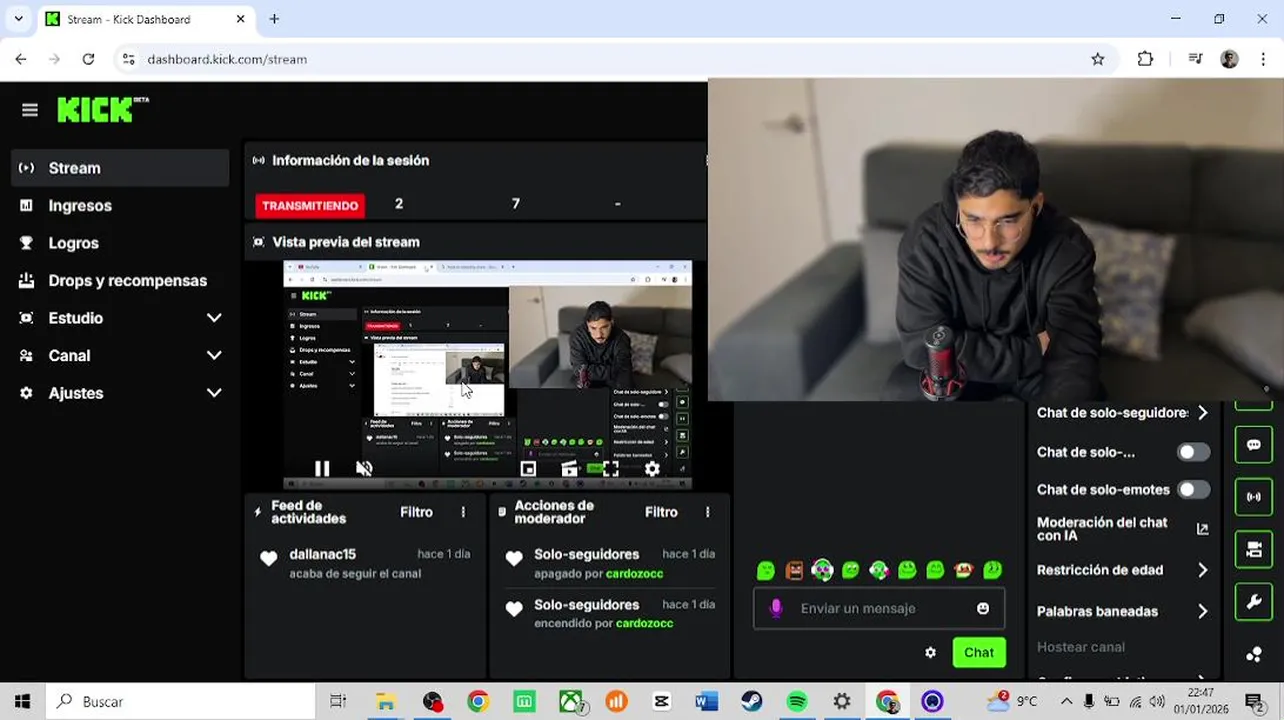1284x720 pixels.
Task: Click Hostear canal option
Action: click(1081, 647)
